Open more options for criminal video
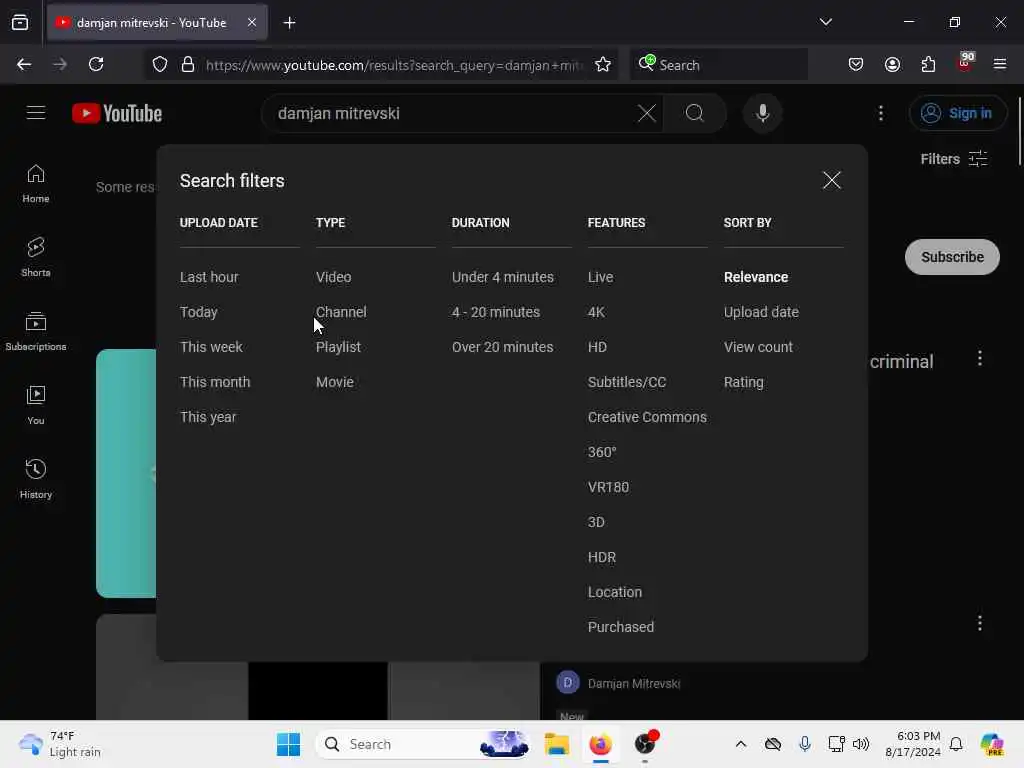The image size is (1024, 768). [980, 359]
